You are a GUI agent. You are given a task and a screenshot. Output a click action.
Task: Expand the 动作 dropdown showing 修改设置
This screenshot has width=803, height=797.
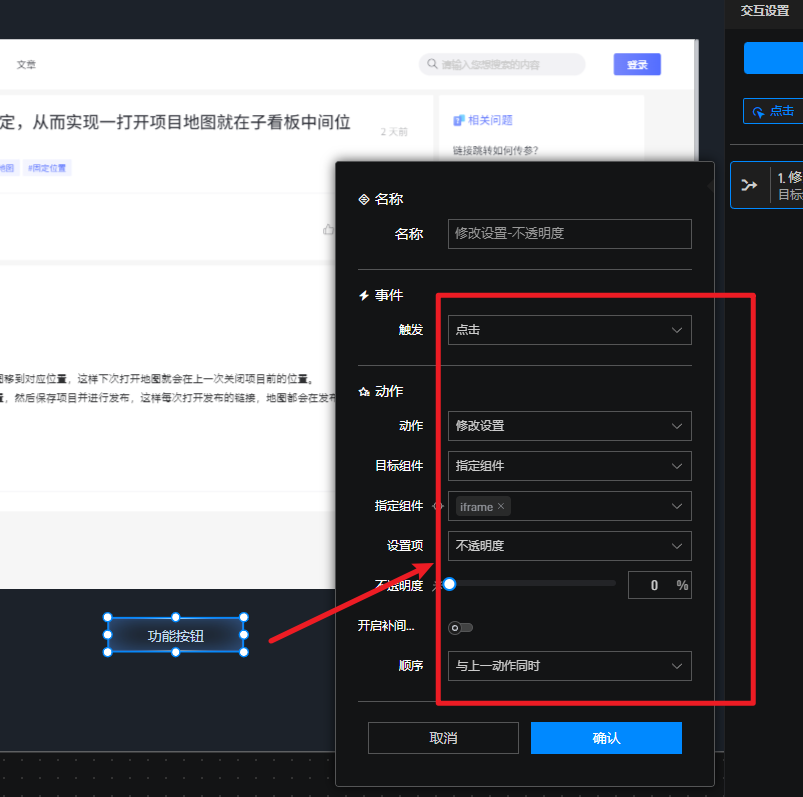coord(569,426)
